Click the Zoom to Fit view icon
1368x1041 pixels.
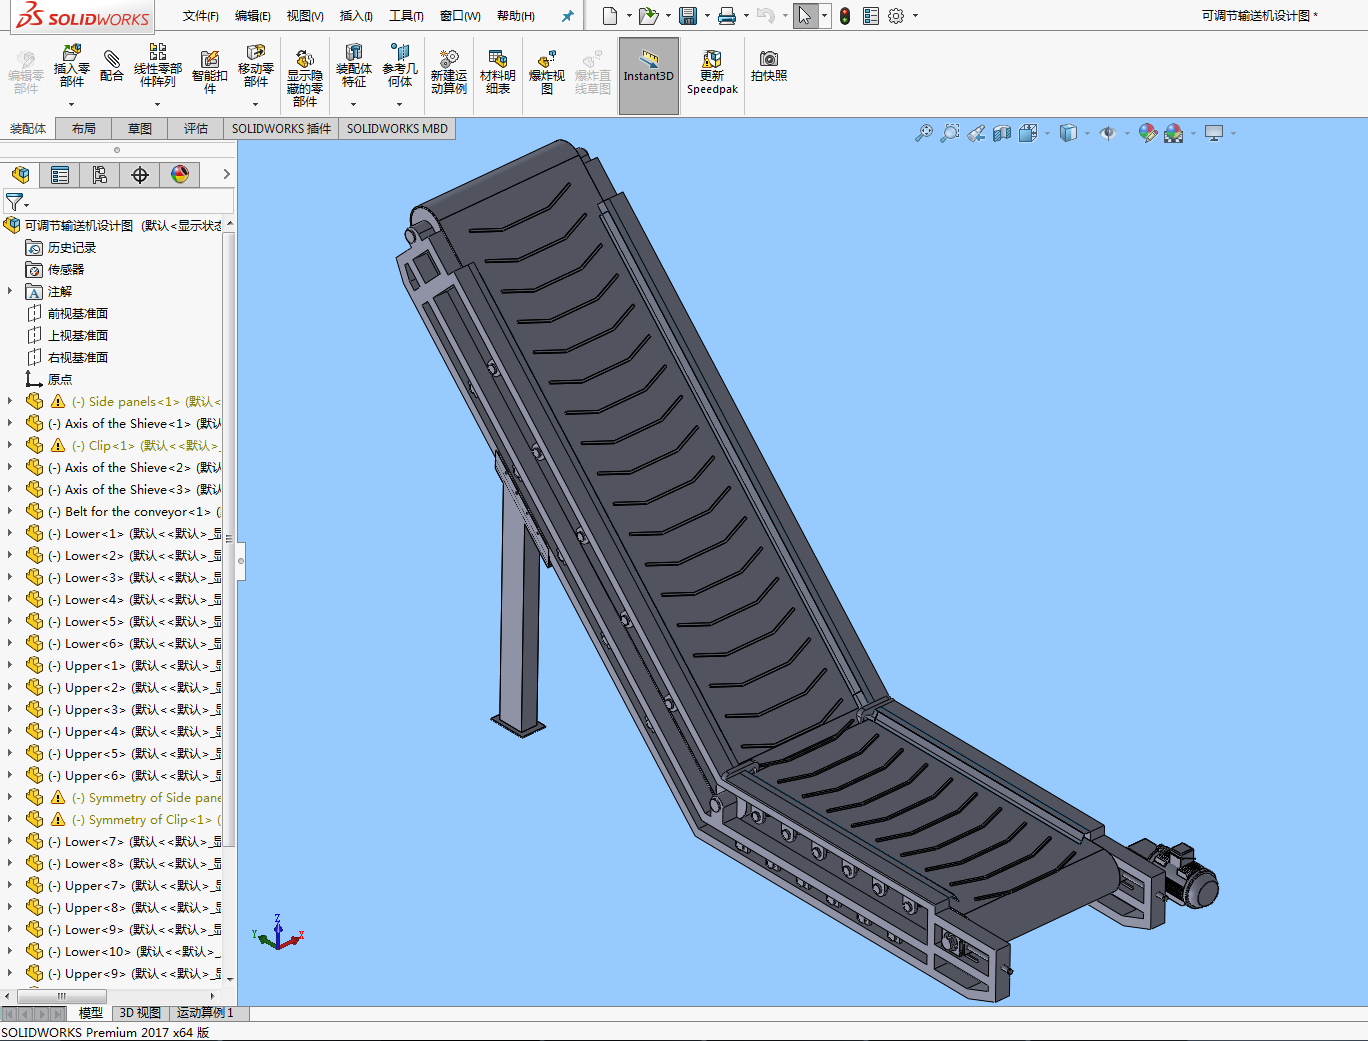pyautogui.click(x=924, y=133)
